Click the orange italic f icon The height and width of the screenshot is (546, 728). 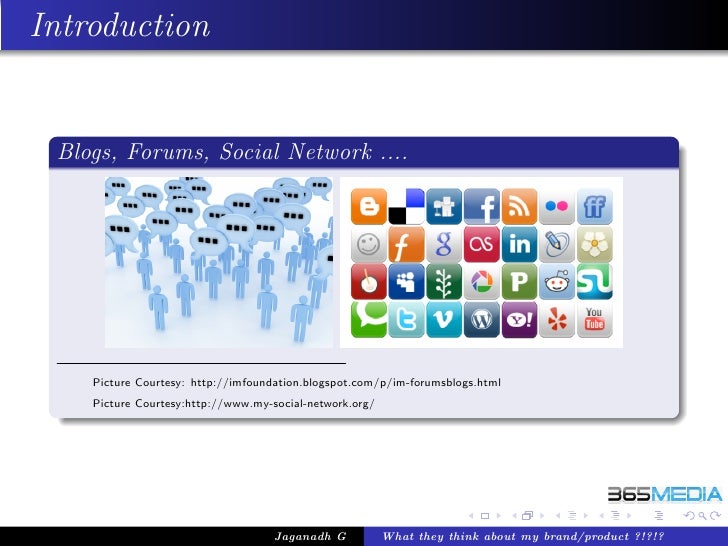pyautogui.click(x=406, y=244)
